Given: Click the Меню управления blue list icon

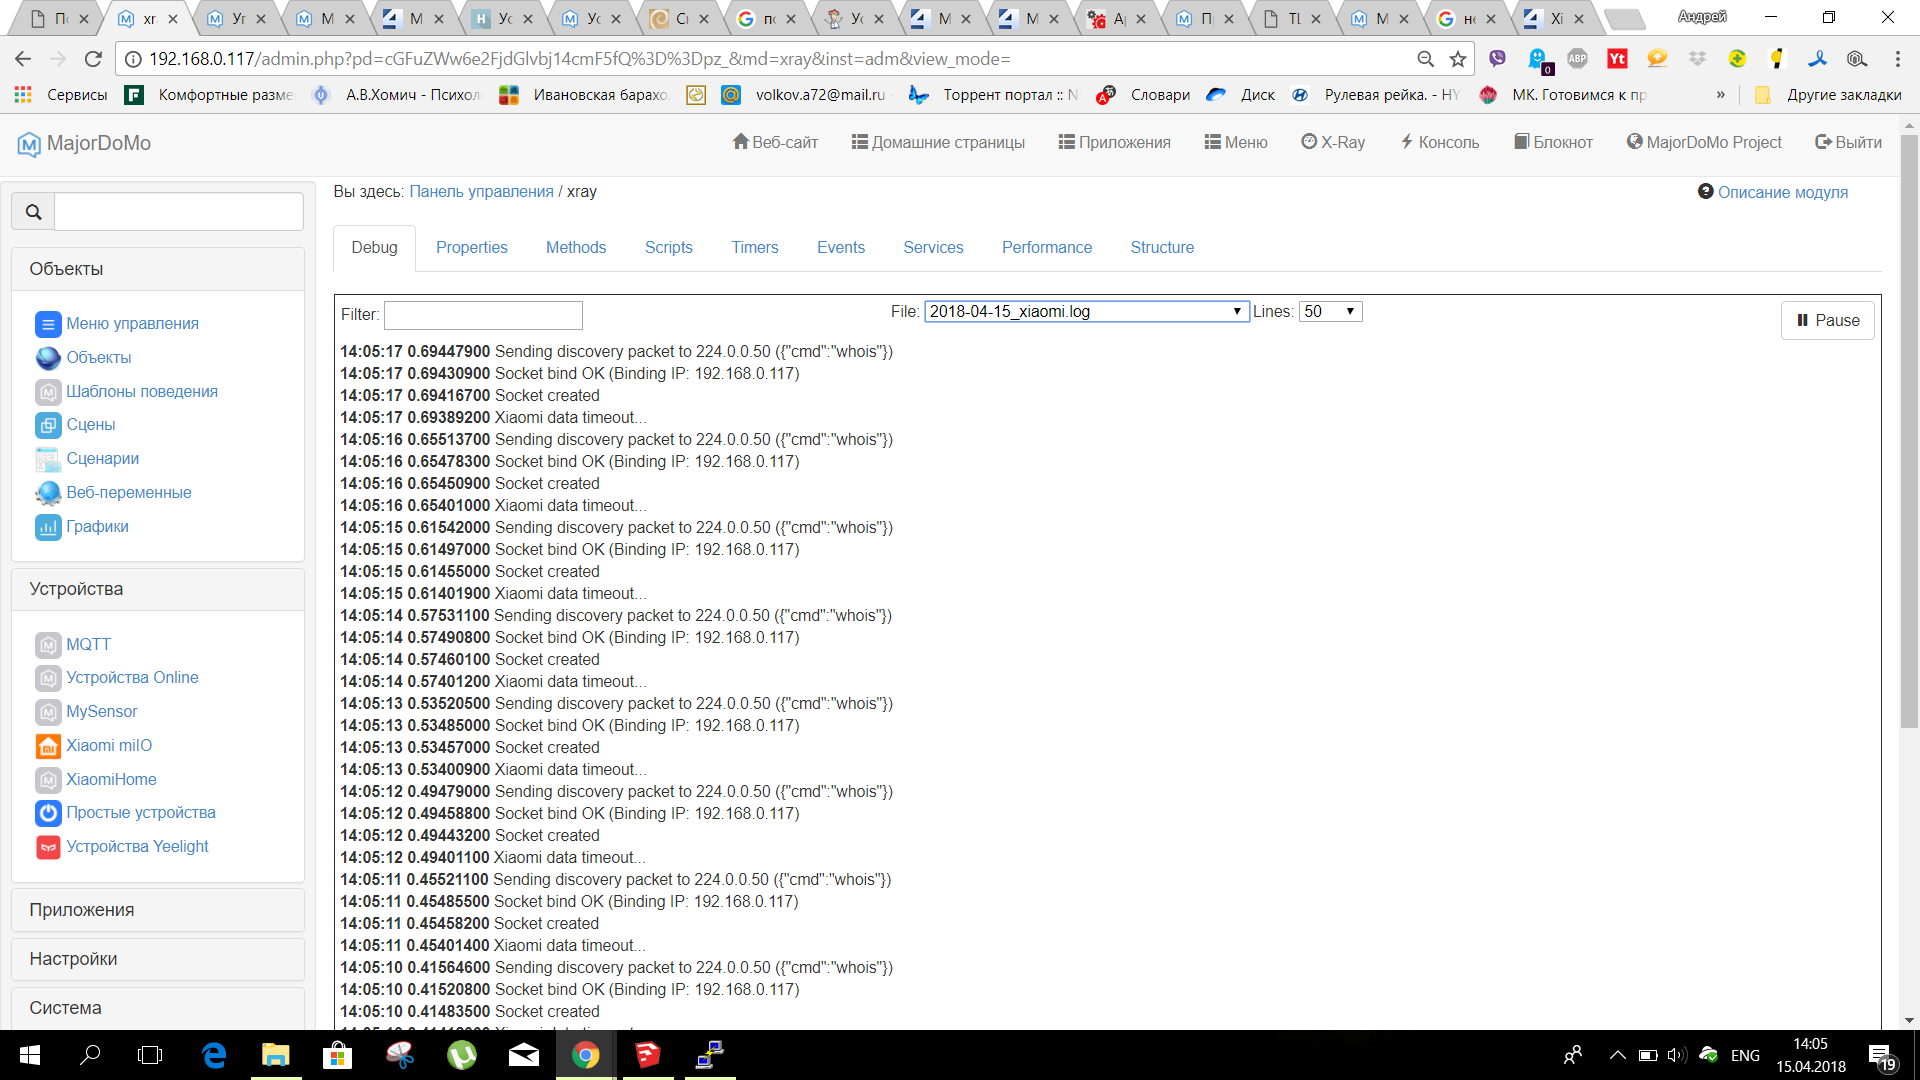Looking at the screenshot, I should (x=48, y=324).
